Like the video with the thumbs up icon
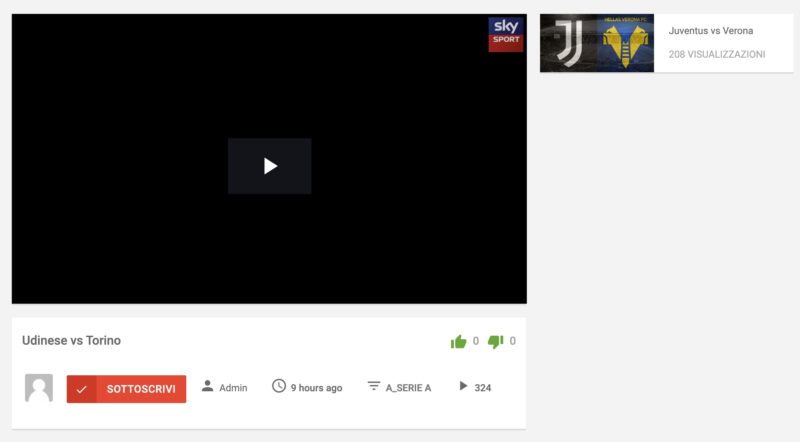This screenshot has height=442, width=800. coord(459,342)
